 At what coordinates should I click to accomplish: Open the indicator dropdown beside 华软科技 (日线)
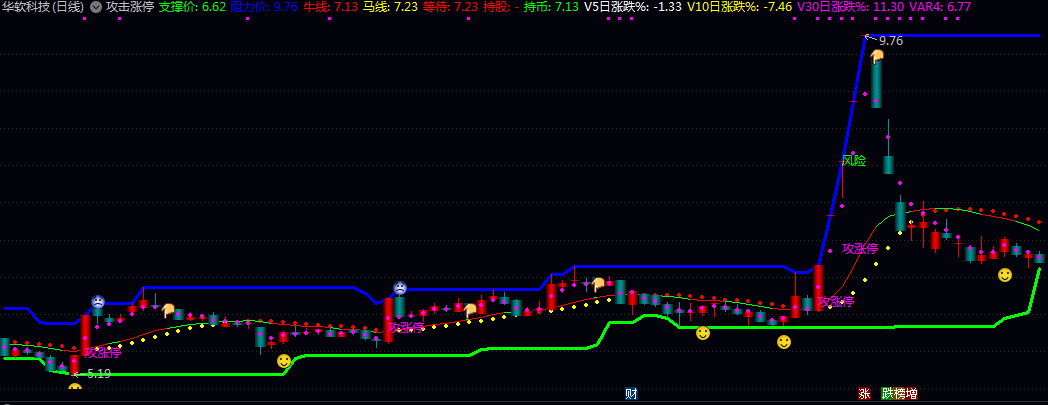[95, 7]
